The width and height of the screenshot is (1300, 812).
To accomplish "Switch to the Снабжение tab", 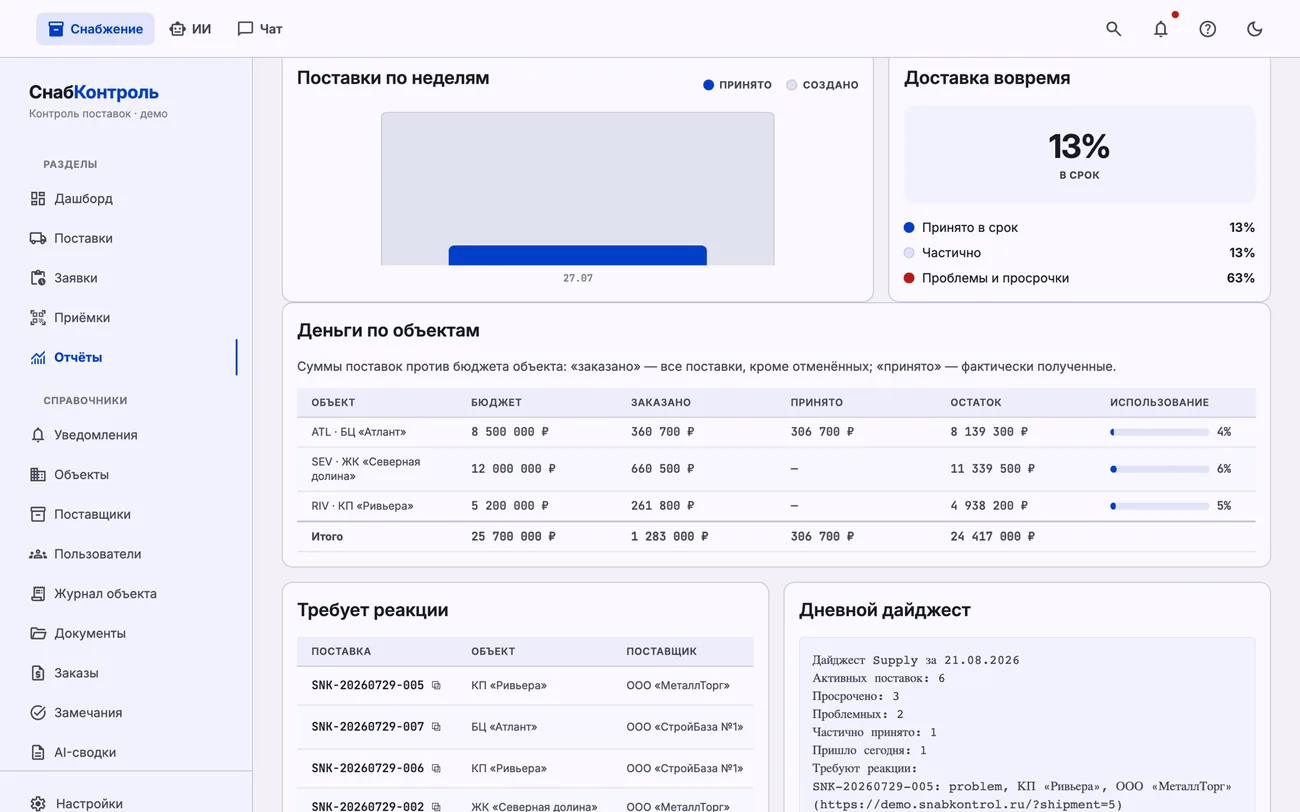I will (95, 29).
